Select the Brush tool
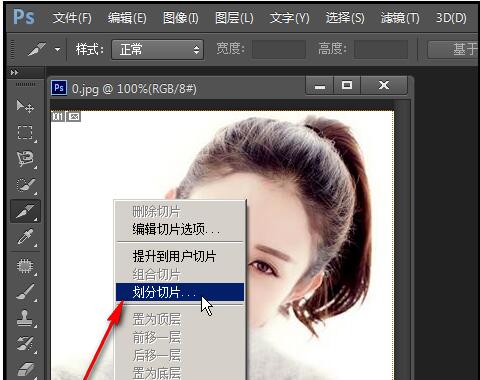The image size is (480, 380). pyautogui.click(x=26, y=292)
